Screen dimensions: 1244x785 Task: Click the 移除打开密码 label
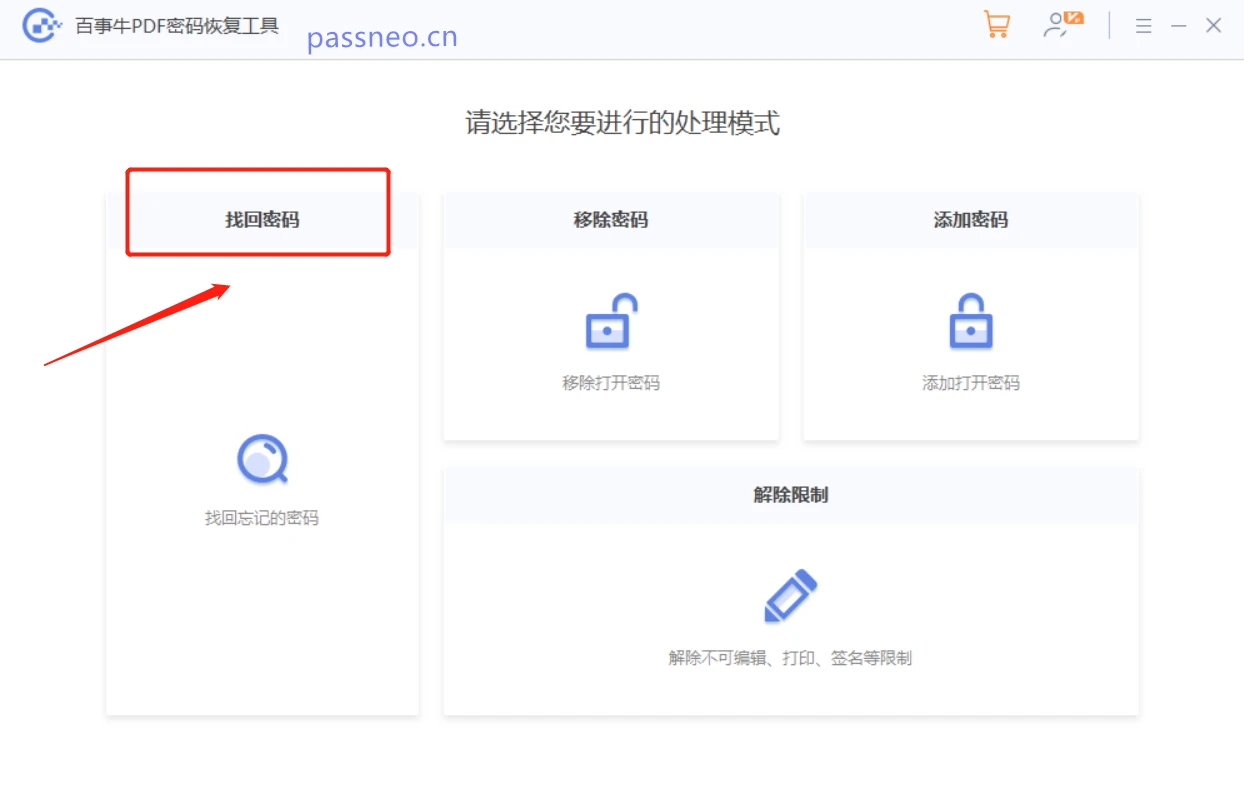click(x=611, y=383)
